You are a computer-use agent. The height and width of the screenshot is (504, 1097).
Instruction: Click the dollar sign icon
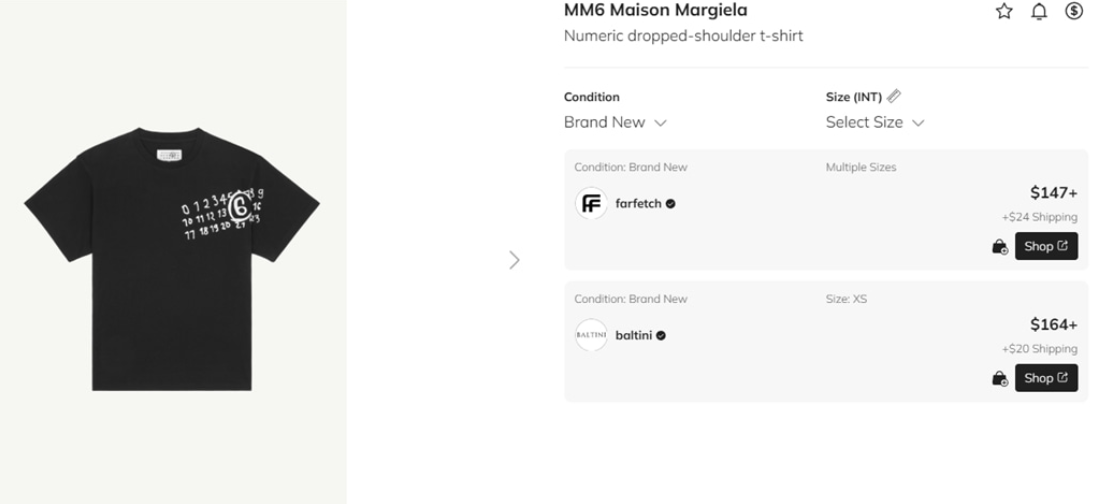(x=1074, y=11)
